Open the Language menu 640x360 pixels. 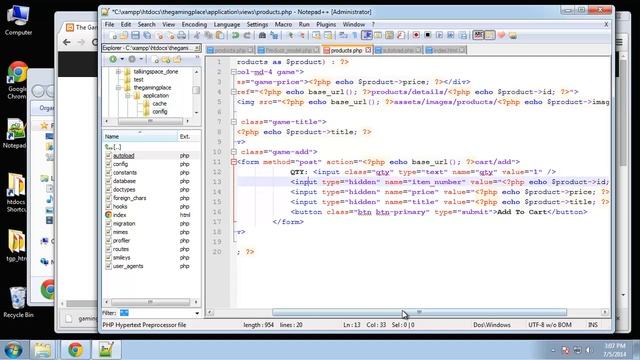(227, 24)
